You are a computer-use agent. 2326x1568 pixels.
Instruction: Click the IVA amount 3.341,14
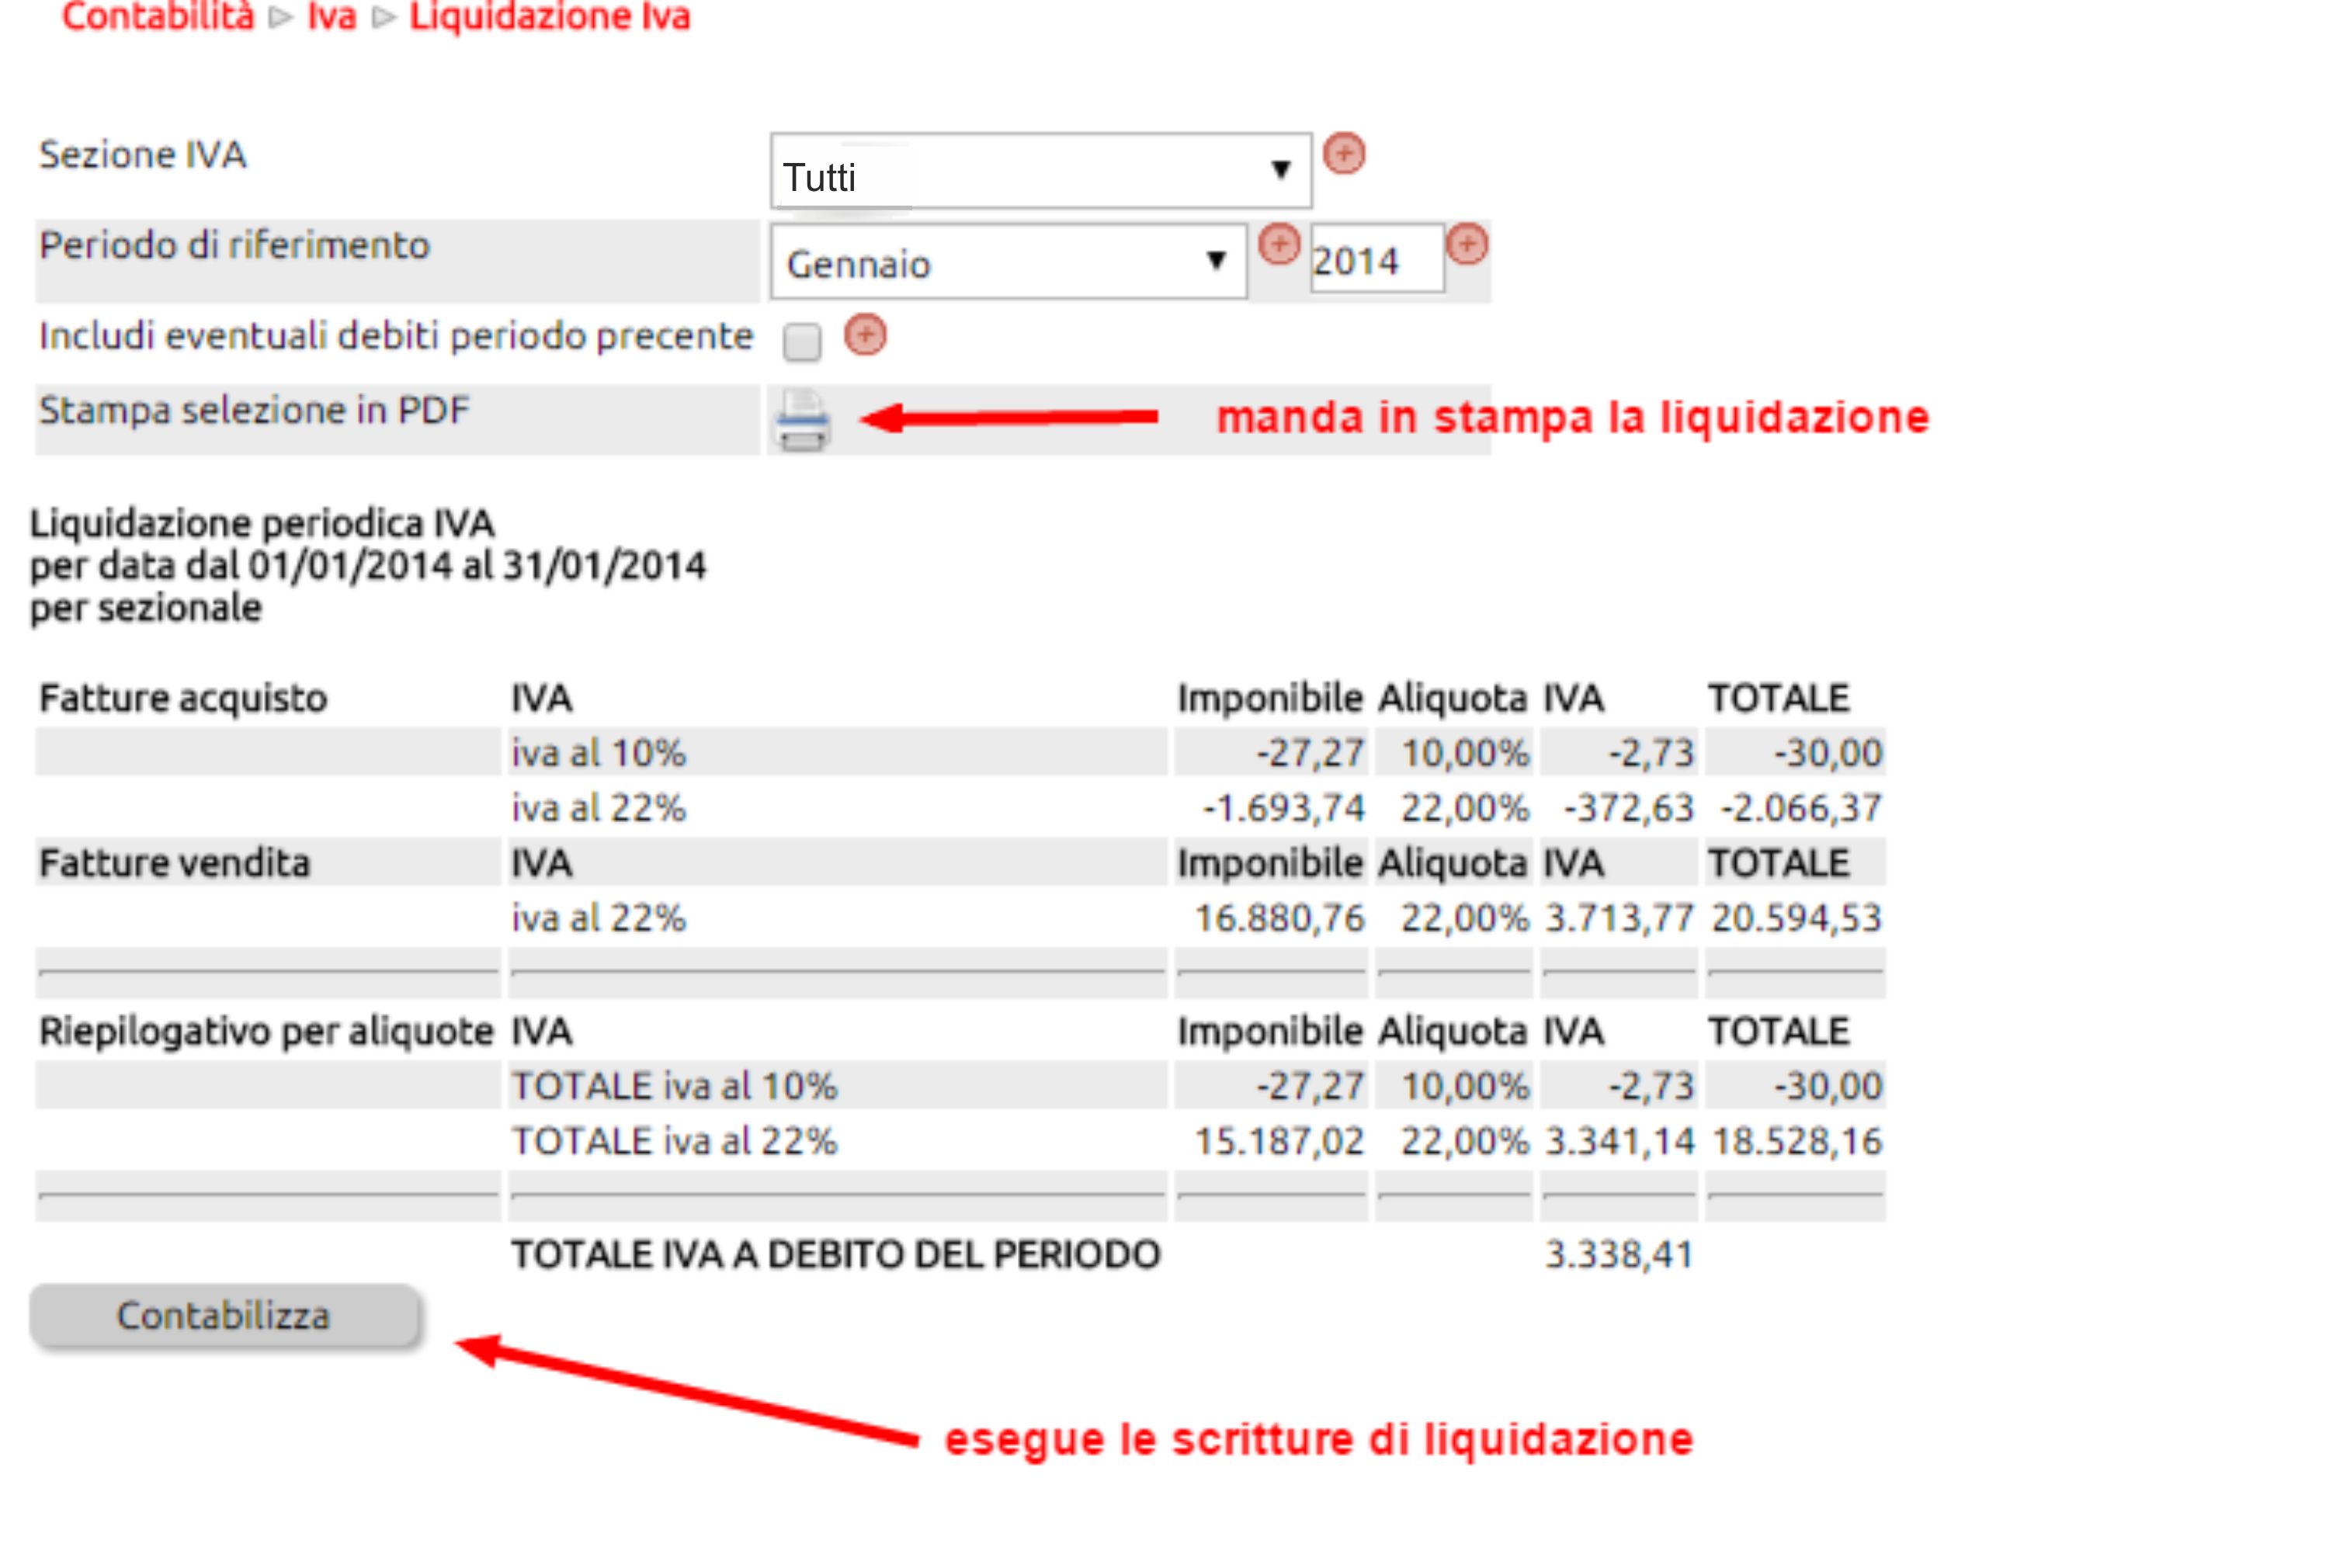1619,1141
